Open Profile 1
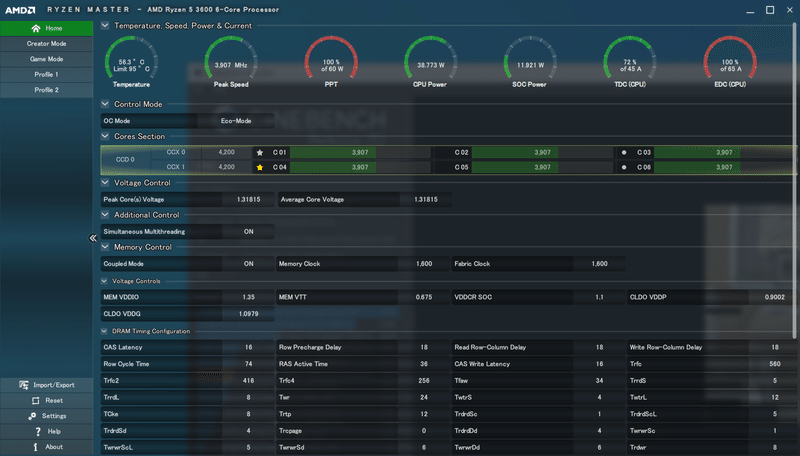The image size is (800, 456). [x=46, y=74]
